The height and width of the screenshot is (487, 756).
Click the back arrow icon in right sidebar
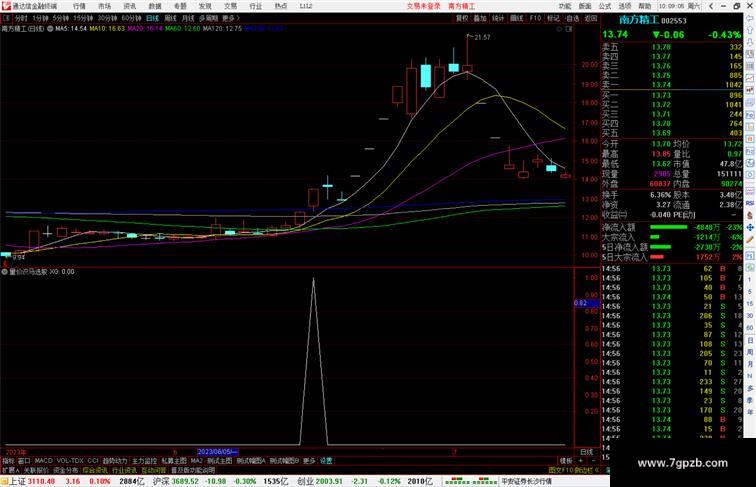point(750,18)
